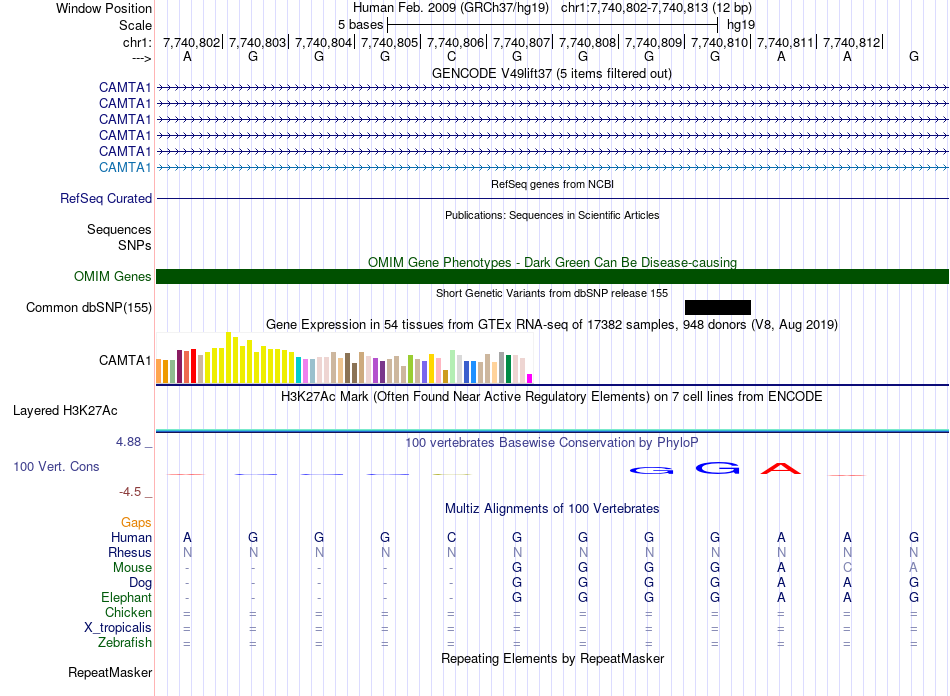Select the X_tropicalis species label
The image size is (950, 696).
pos(118,628)
